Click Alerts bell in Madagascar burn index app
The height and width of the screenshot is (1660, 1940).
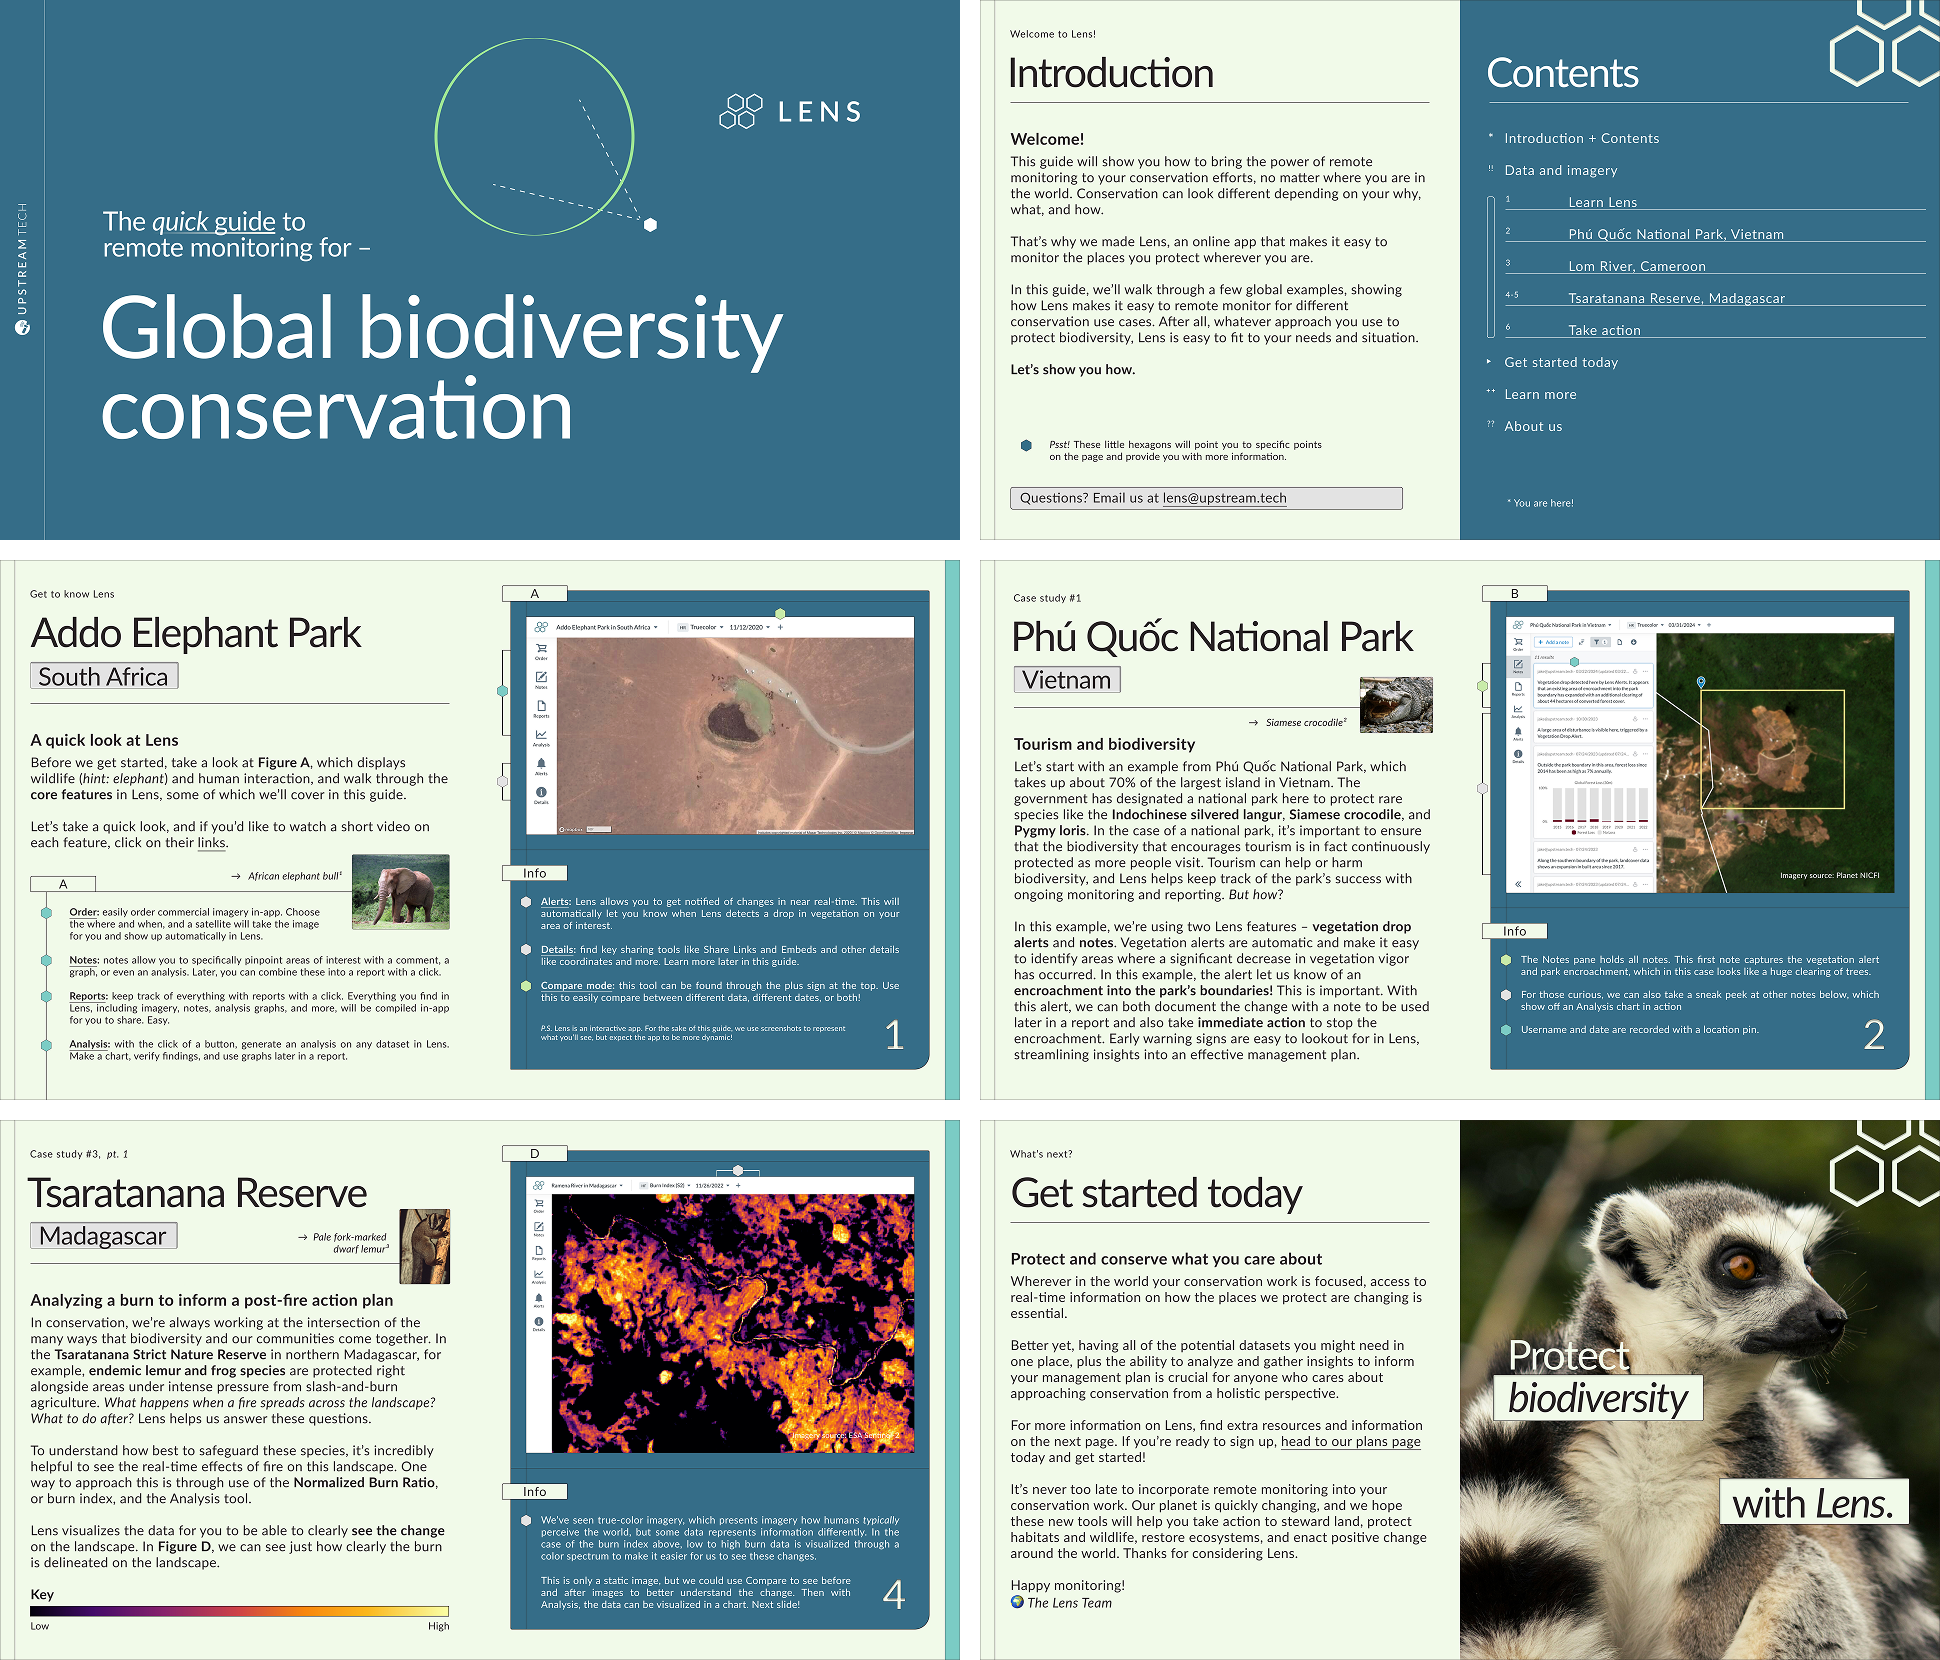539,1298
